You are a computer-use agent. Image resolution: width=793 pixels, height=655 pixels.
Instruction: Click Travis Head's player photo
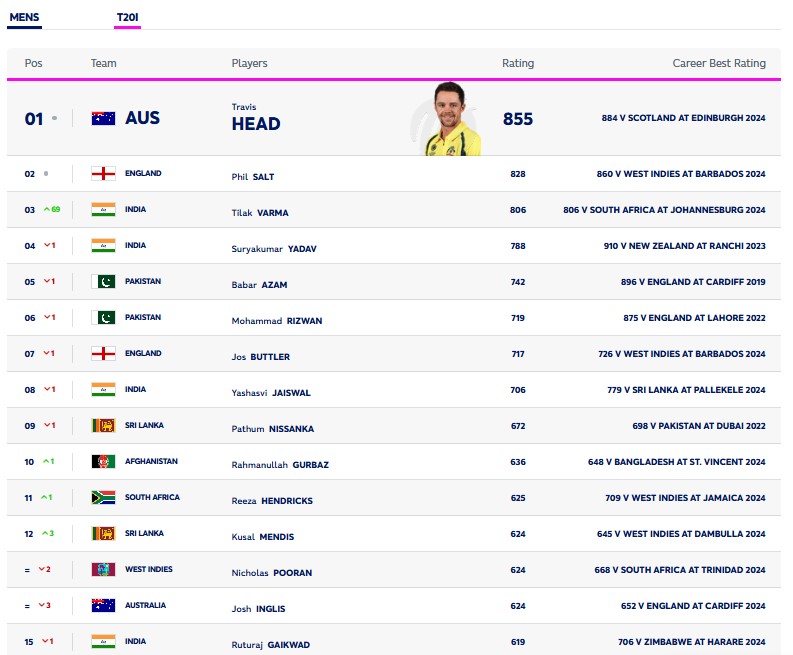[451, 119]
